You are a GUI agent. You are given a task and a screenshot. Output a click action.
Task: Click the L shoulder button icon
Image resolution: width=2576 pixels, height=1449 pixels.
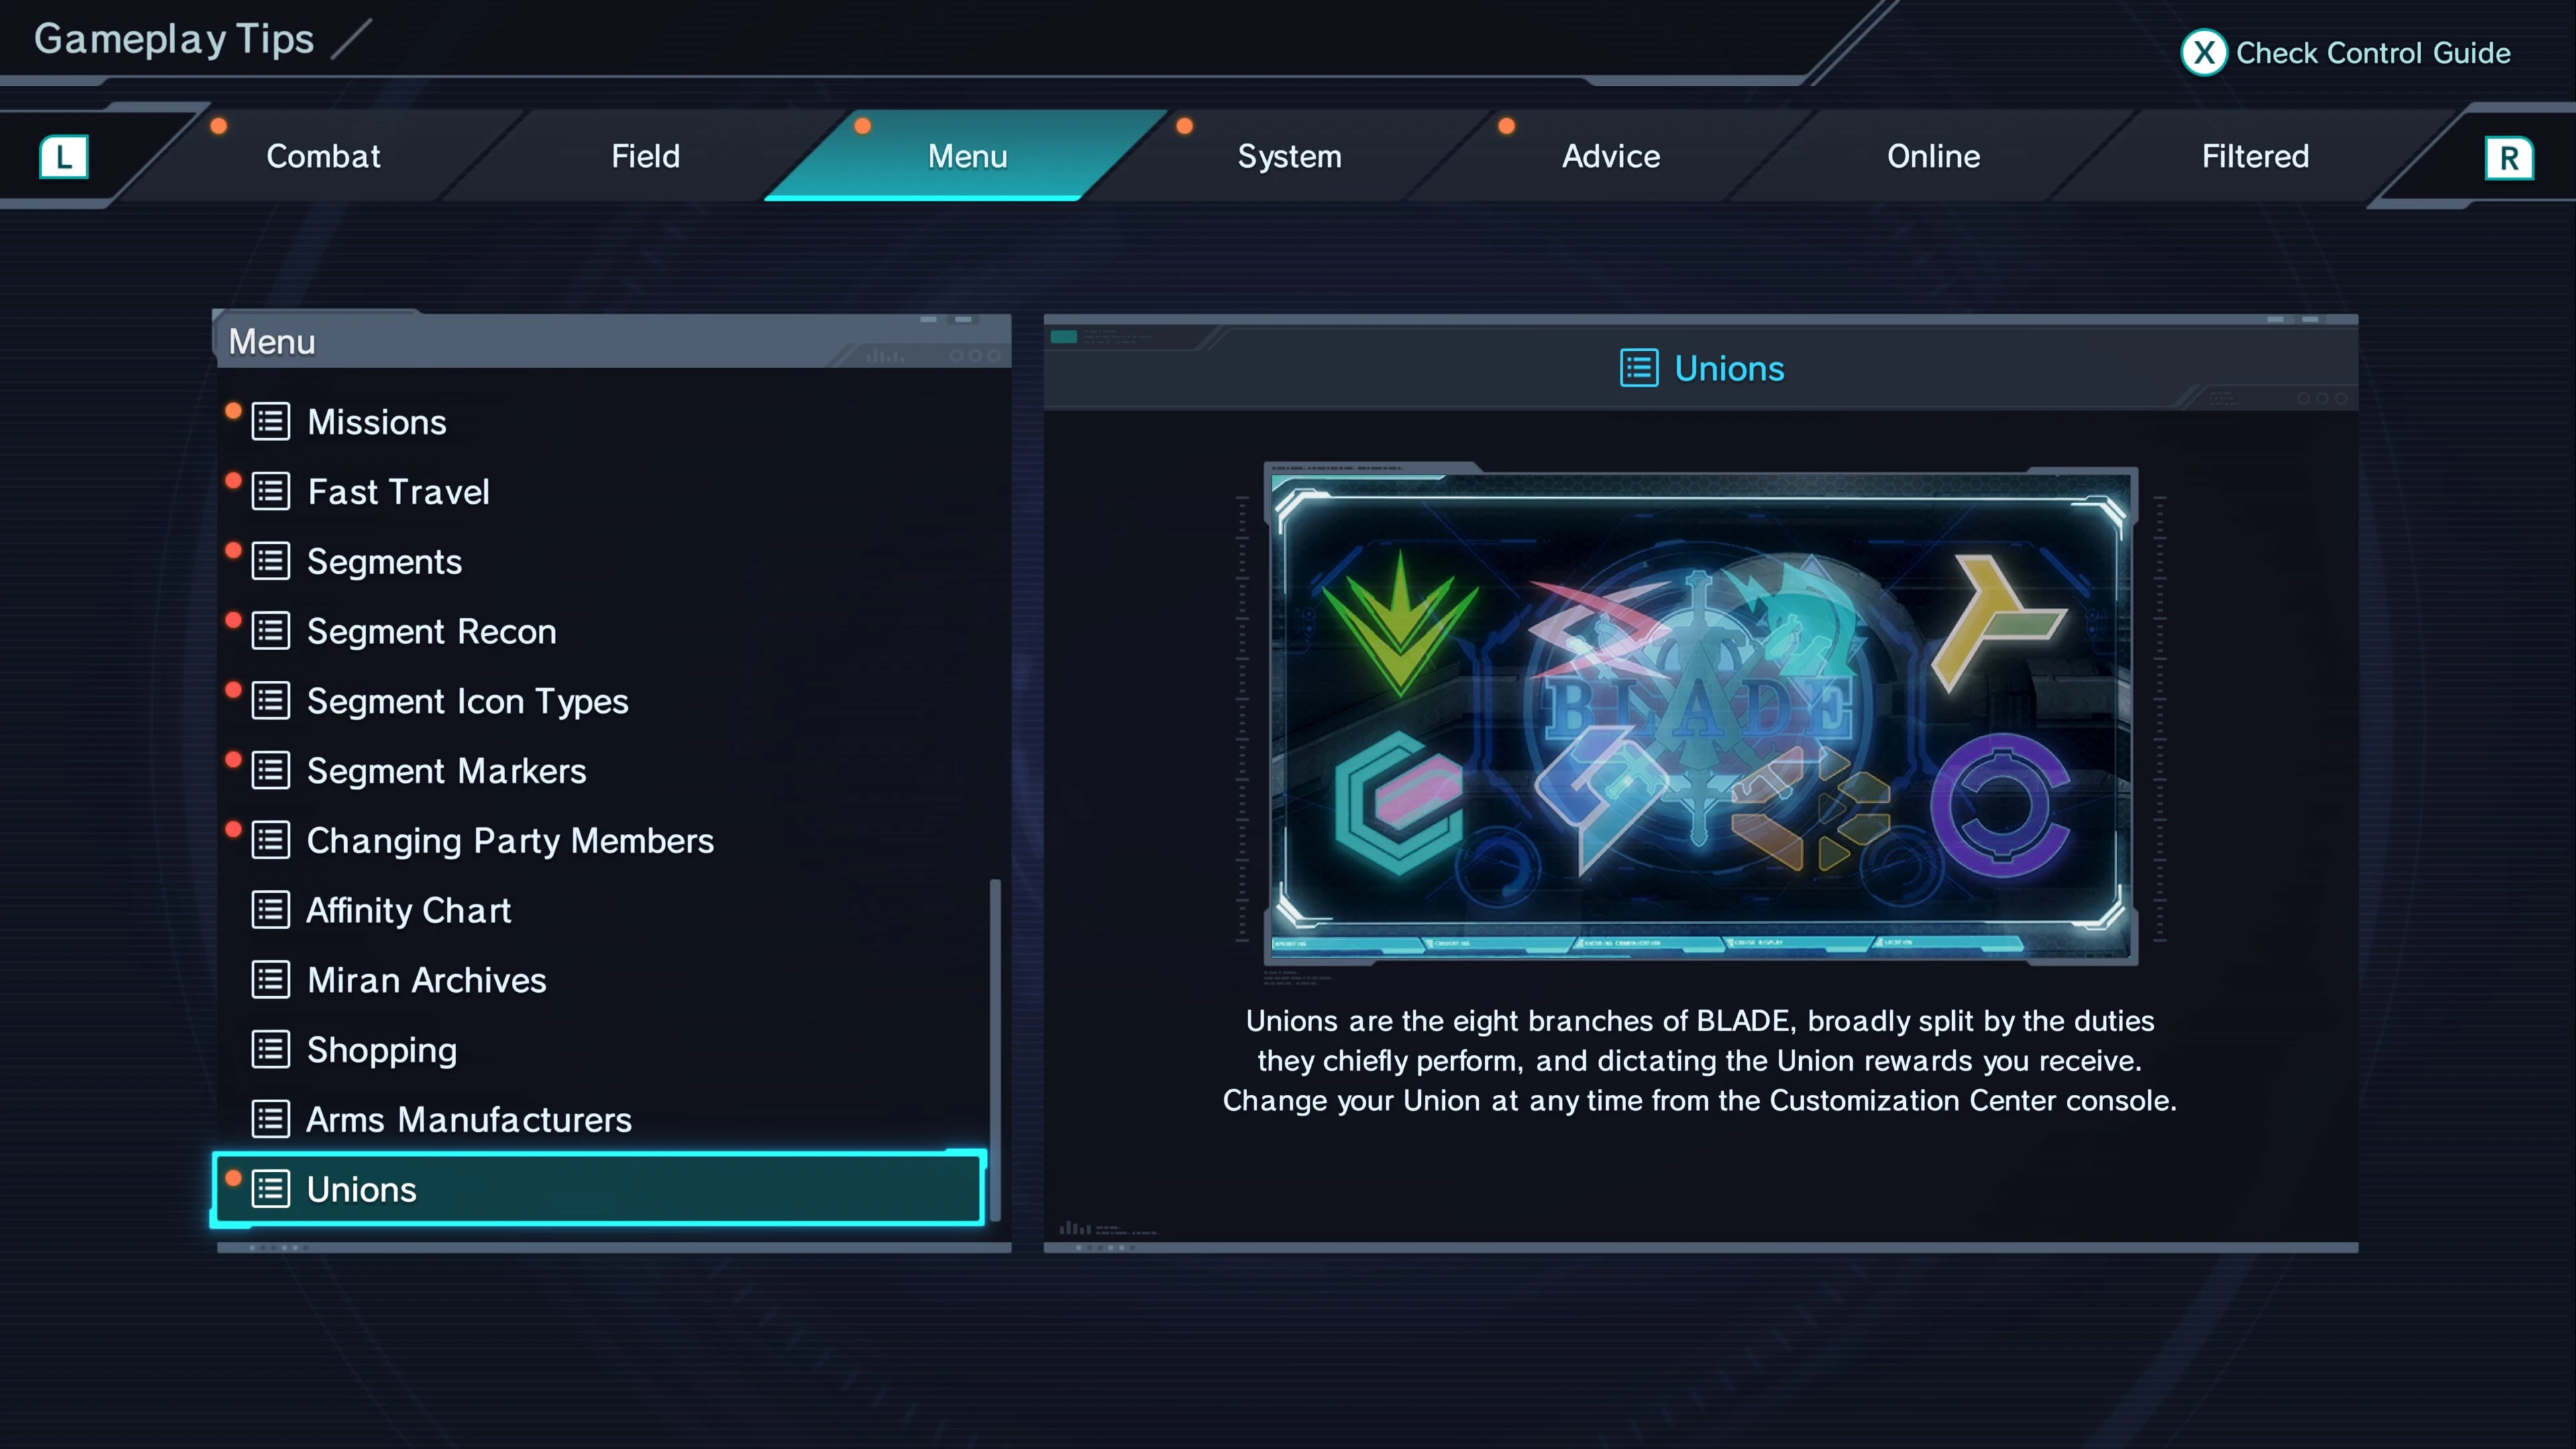pyautogui.click(x=64, y=157)
